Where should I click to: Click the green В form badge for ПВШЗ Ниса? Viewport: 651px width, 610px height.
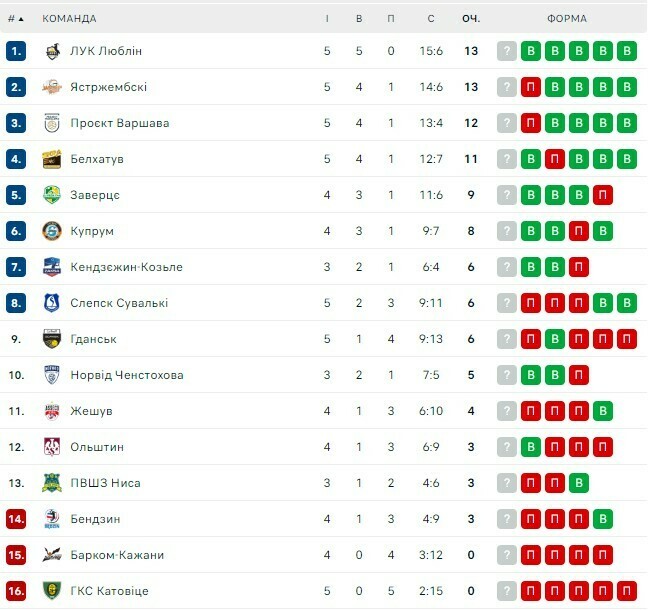point(579,483)
